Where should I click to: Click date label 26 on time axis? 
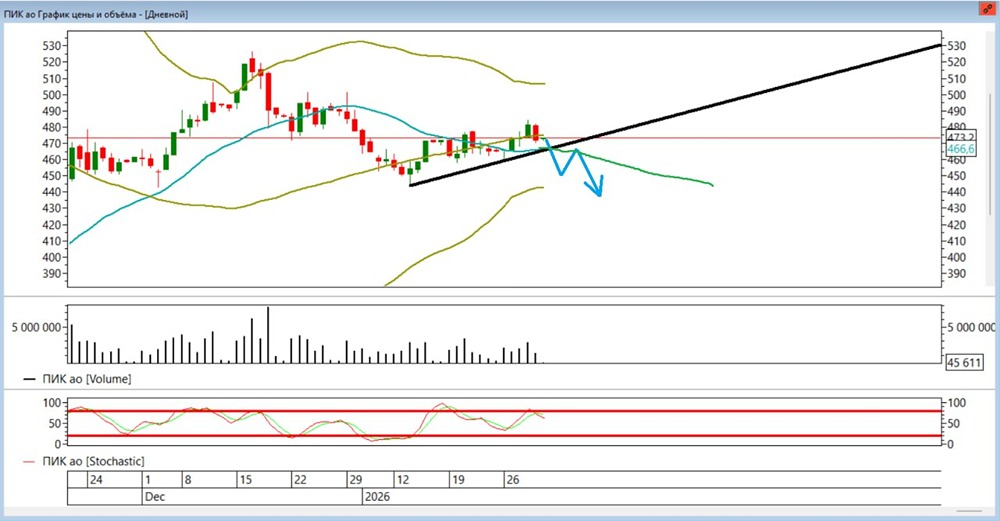tap(513, 480)
